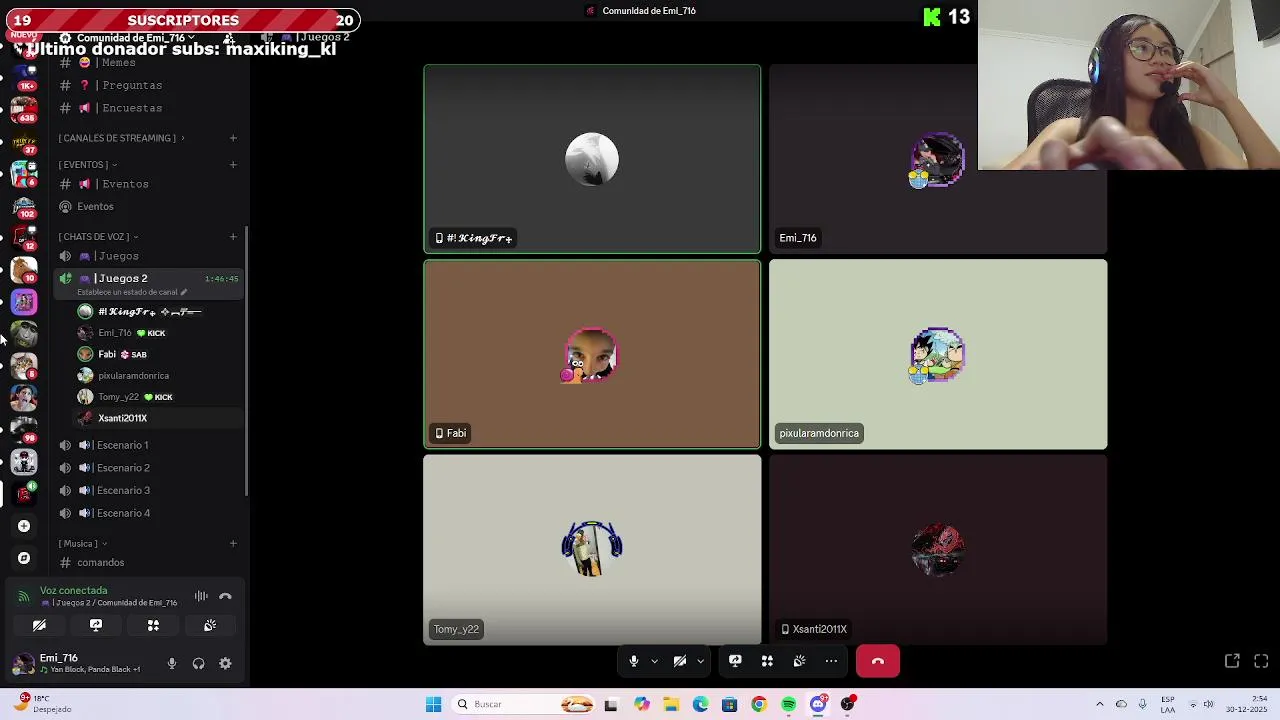Collapse the CHATS DE VOZ category
This screenshot has height=720, width=1280.
click(98, 237)
